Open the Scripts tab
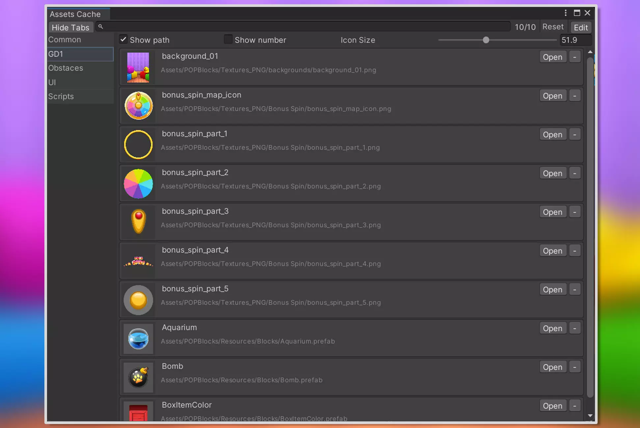Image resolution: width=640 pixels, height=428 pixels. [80, 97]
